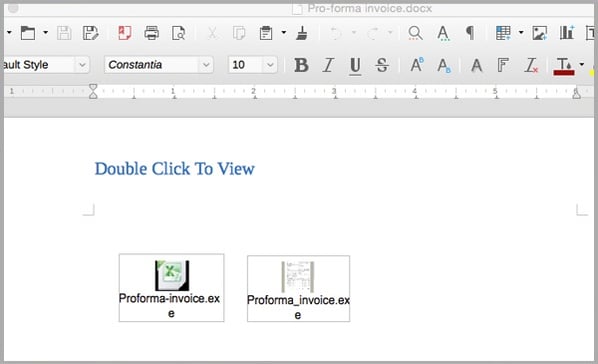Screen dimensions: 598x364
Task: Print the document
Action: click(151, 33)
